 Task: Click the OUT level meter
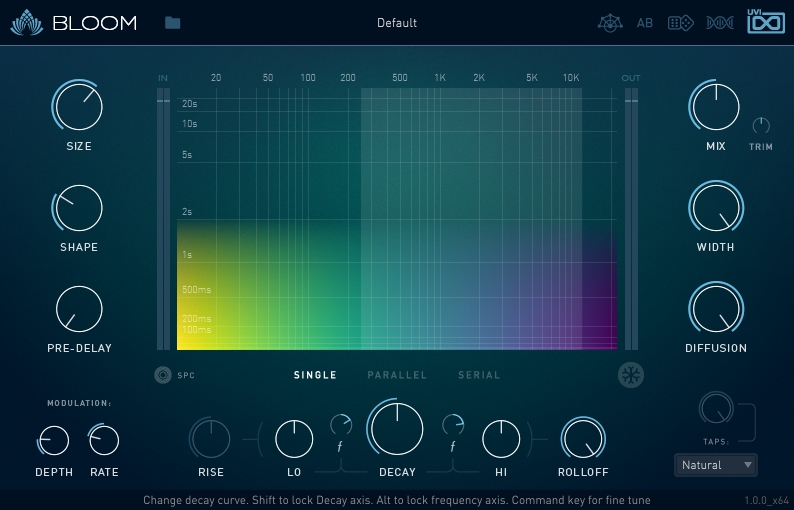631,219
